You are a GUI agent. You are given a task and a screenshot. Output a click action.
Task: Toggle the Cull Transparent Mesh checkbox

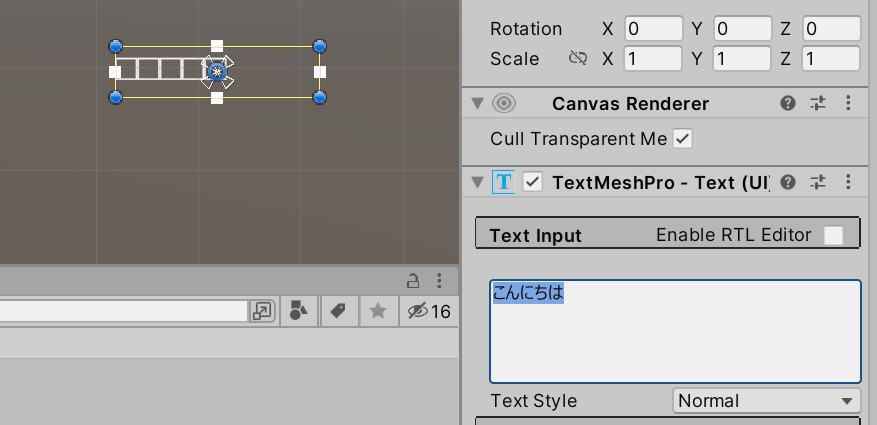click(682, 139)
